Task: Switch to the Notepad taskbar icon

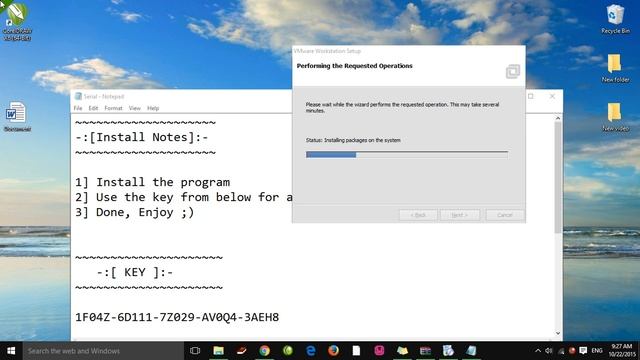Action: (x=471, y=351)
